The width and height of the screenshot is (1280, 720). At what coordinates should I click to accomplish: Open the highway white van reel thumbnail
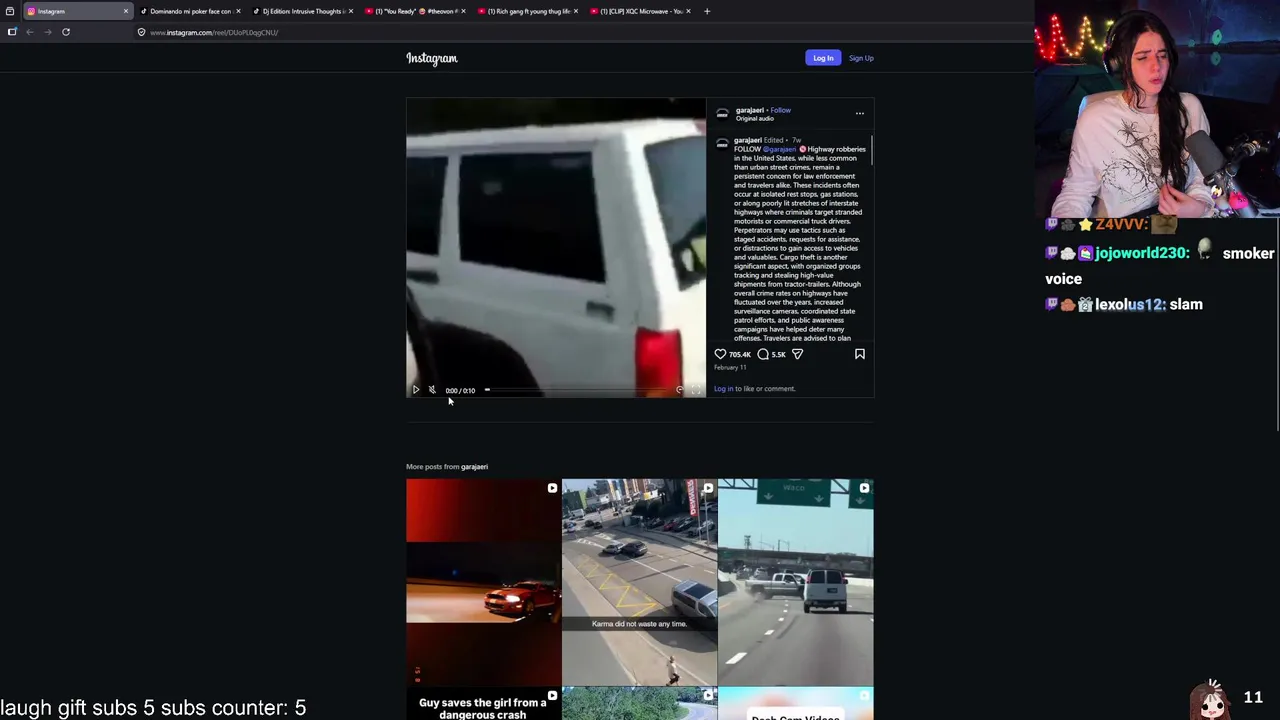795,582
